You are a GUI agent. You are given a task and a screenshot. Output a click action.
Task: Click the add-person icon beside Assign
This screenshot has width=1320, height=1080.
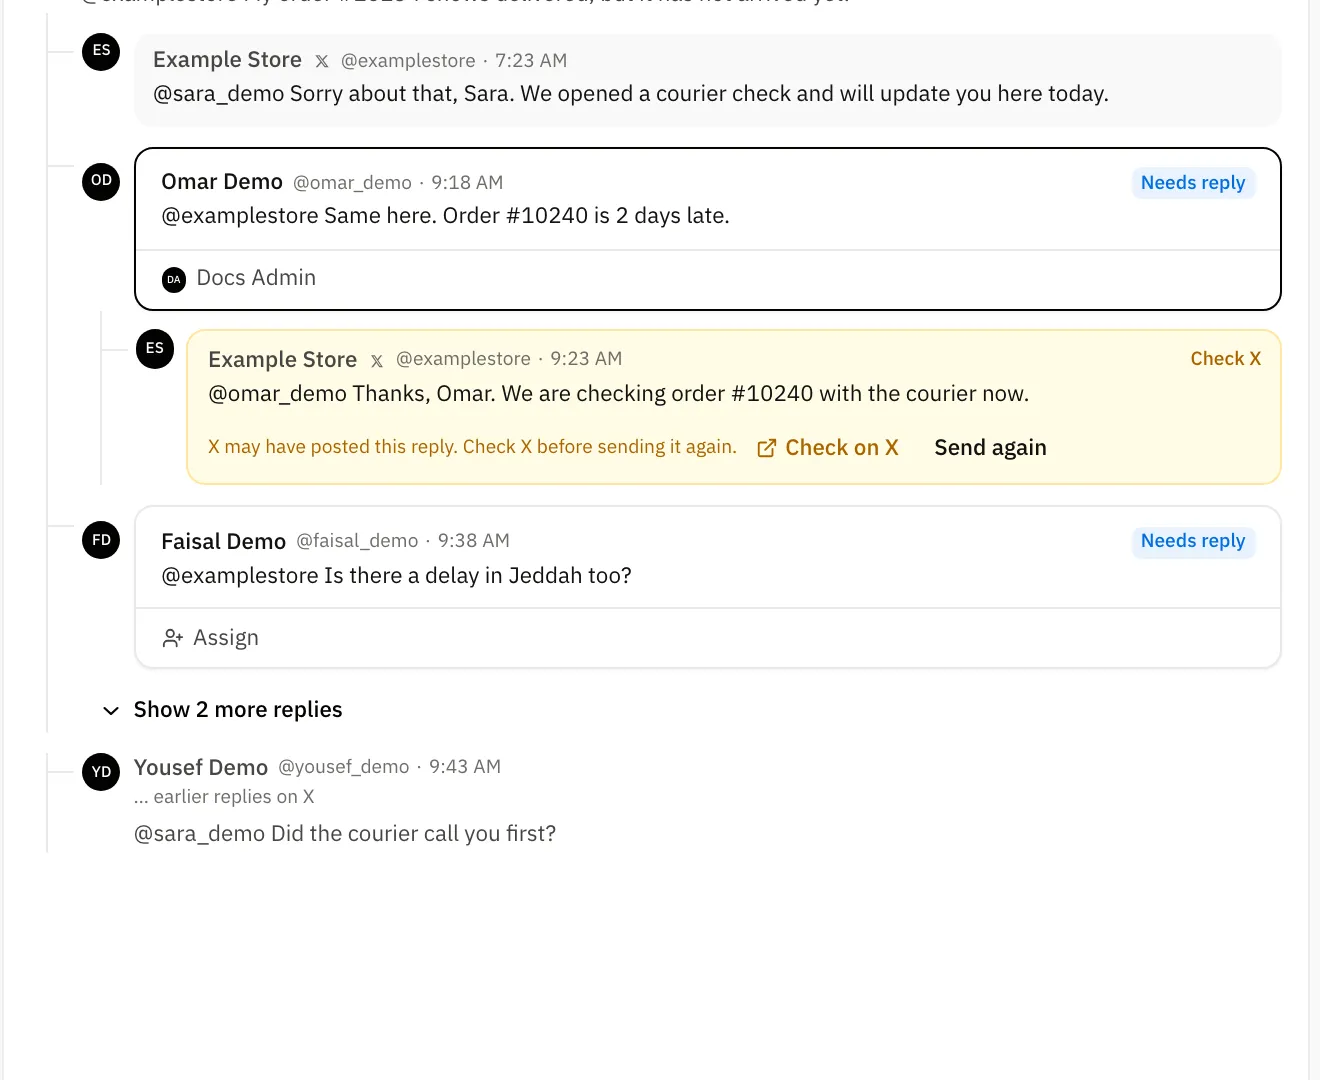click(173, 638)
